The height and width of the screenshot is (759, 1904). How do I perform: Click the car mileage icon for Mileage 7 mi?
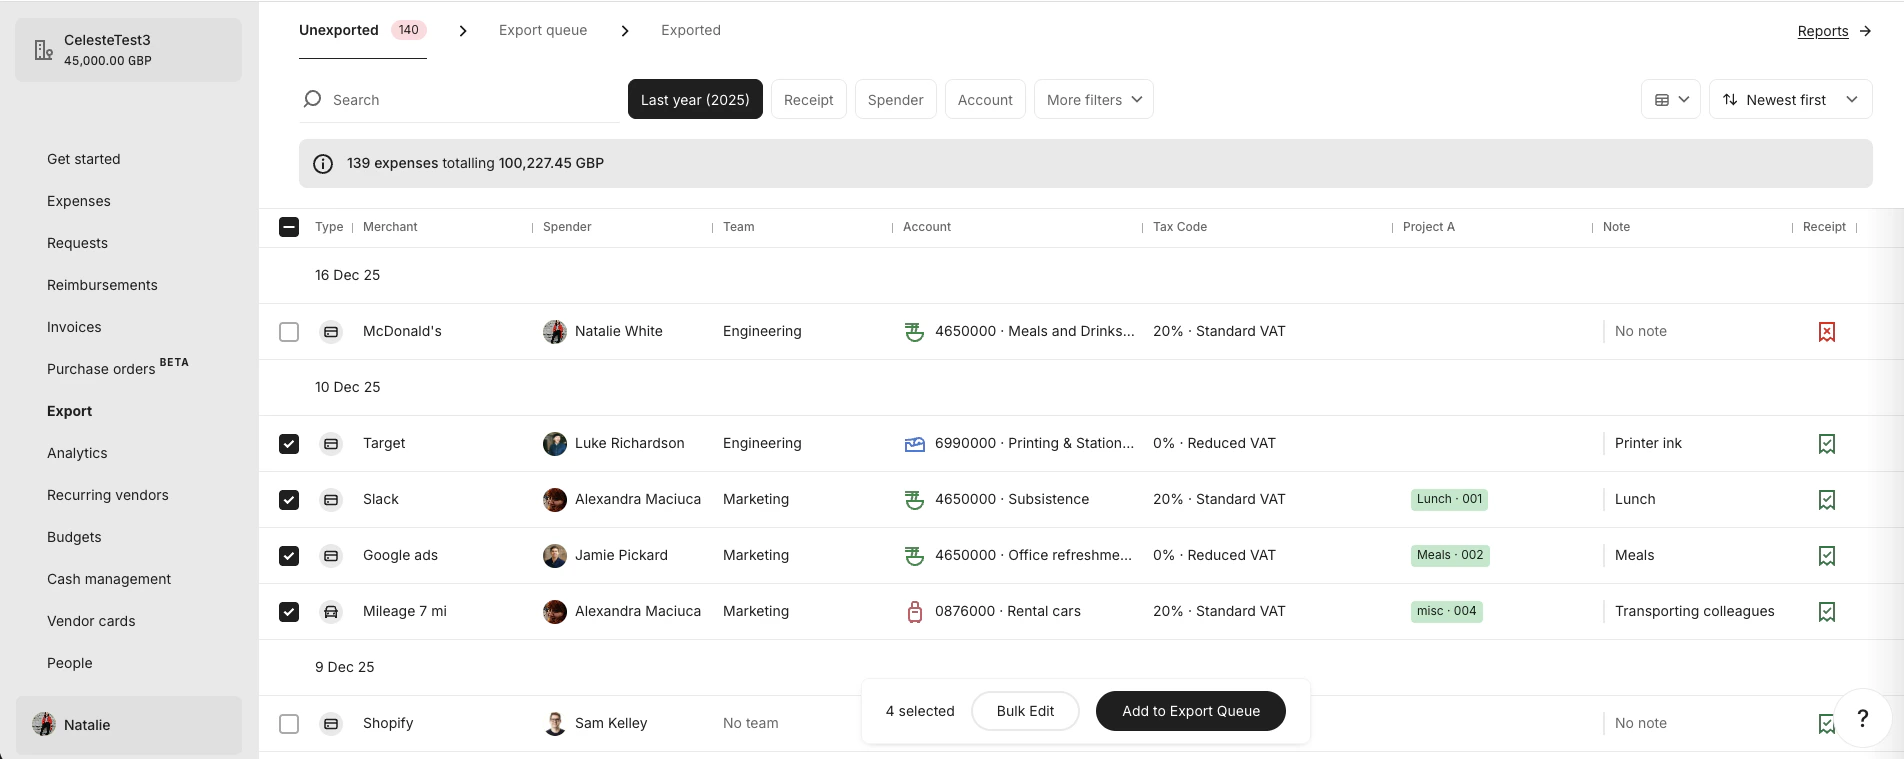[331, 612]
